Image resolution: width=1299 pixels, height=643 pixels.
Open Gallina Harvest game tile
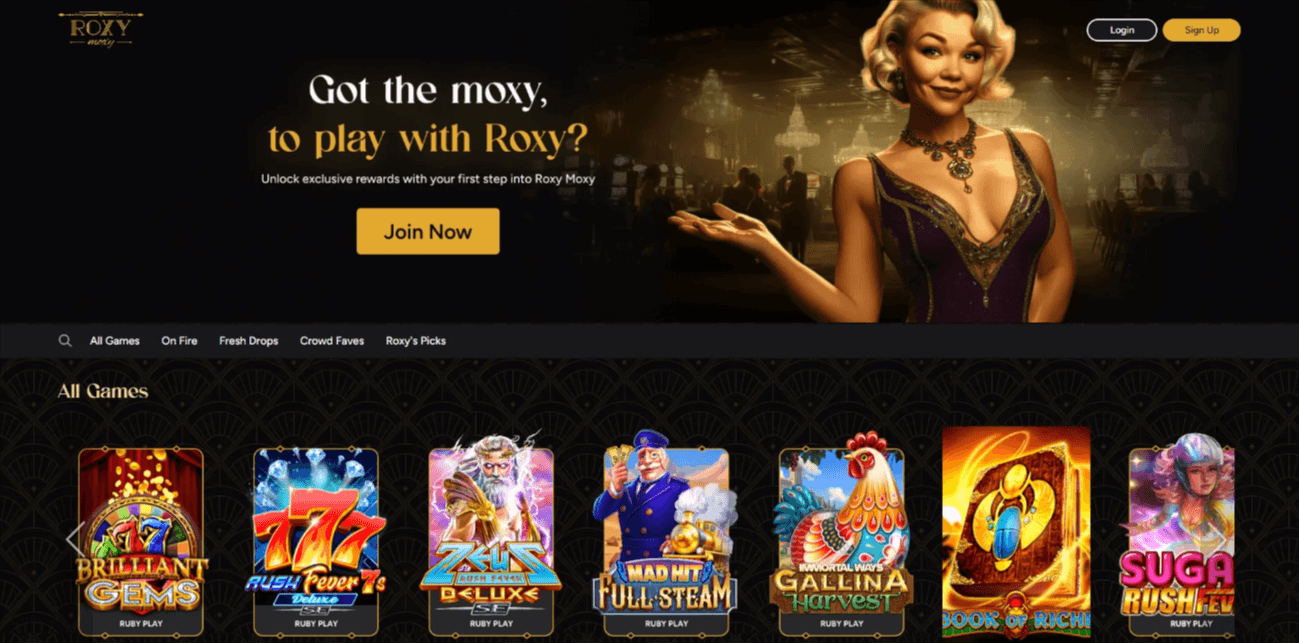[841, 541]
